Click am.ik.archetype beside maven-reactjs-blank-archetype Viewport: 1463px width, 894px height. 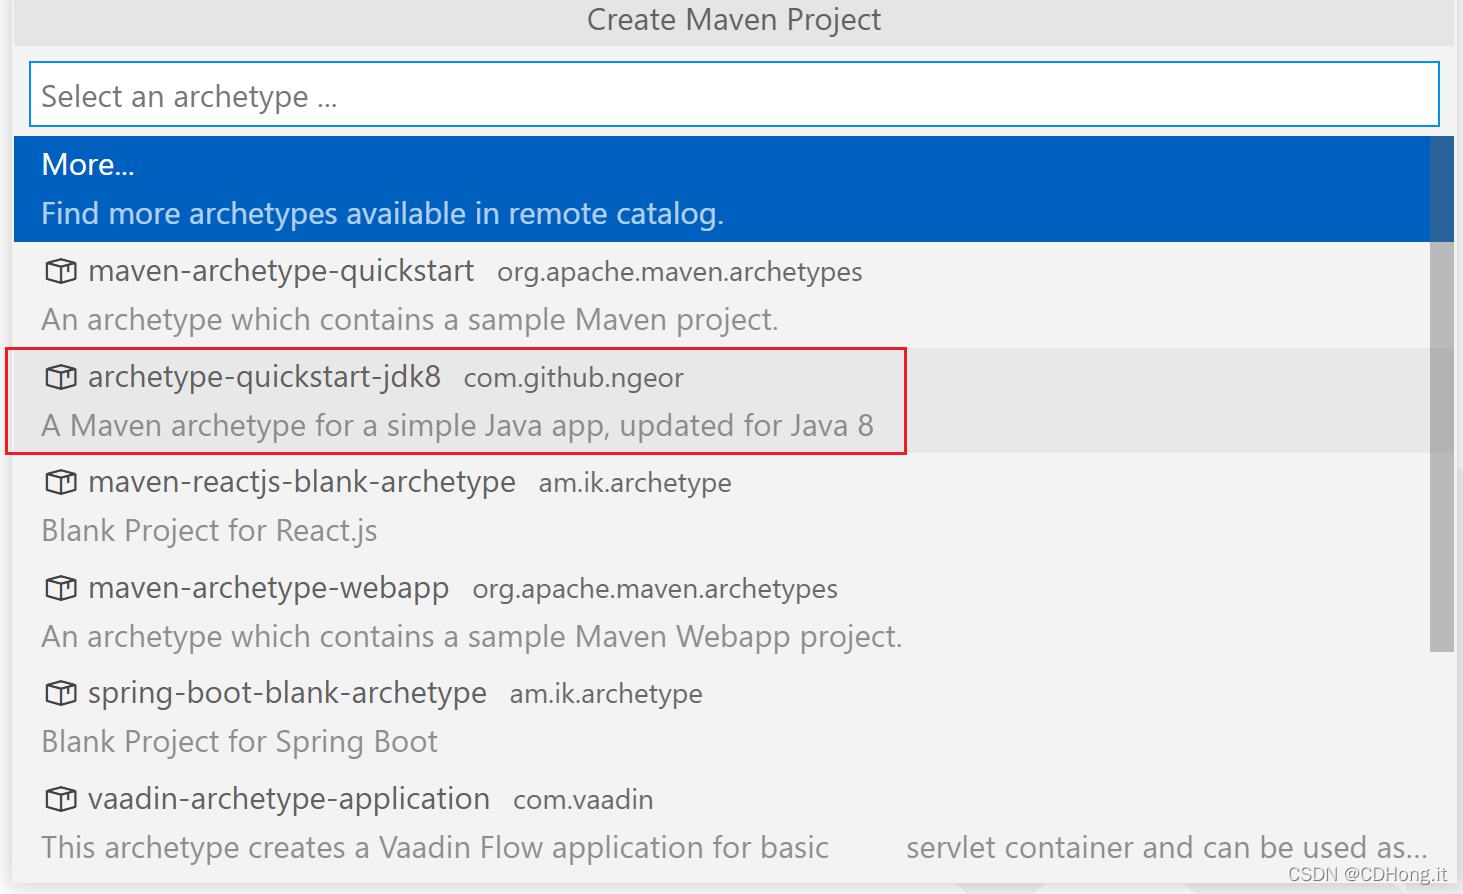coord(635,483)
